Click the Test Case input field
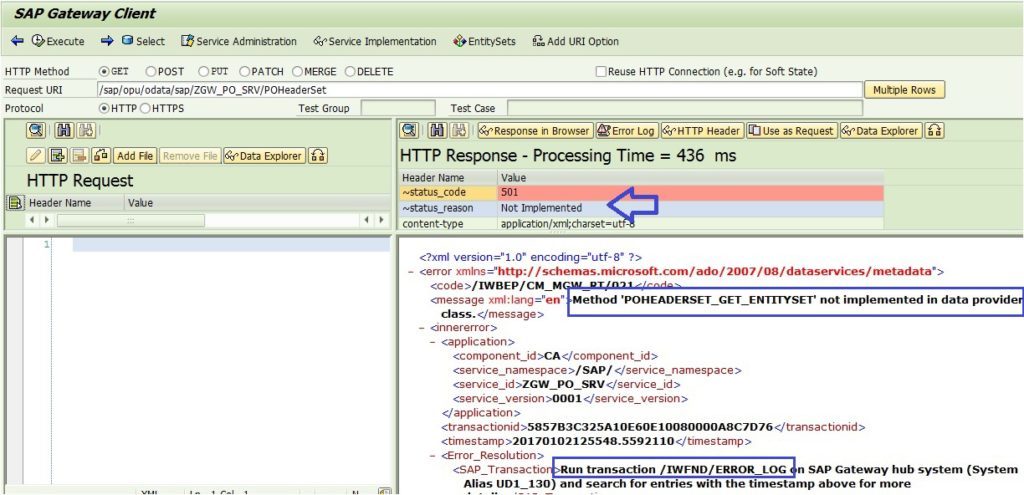Image resolution: width=1024 pixels, height=495 pixels. click(x=684, y=108)
